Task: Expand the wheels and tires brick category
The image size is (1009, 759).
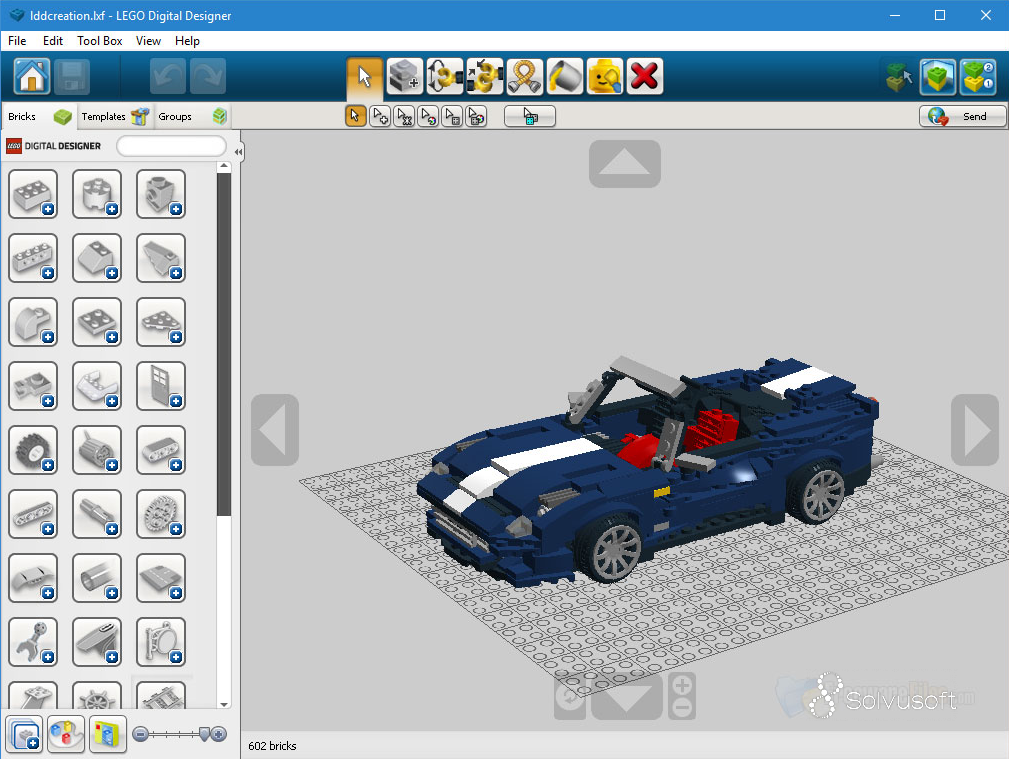Action: [x=33, y=450]
